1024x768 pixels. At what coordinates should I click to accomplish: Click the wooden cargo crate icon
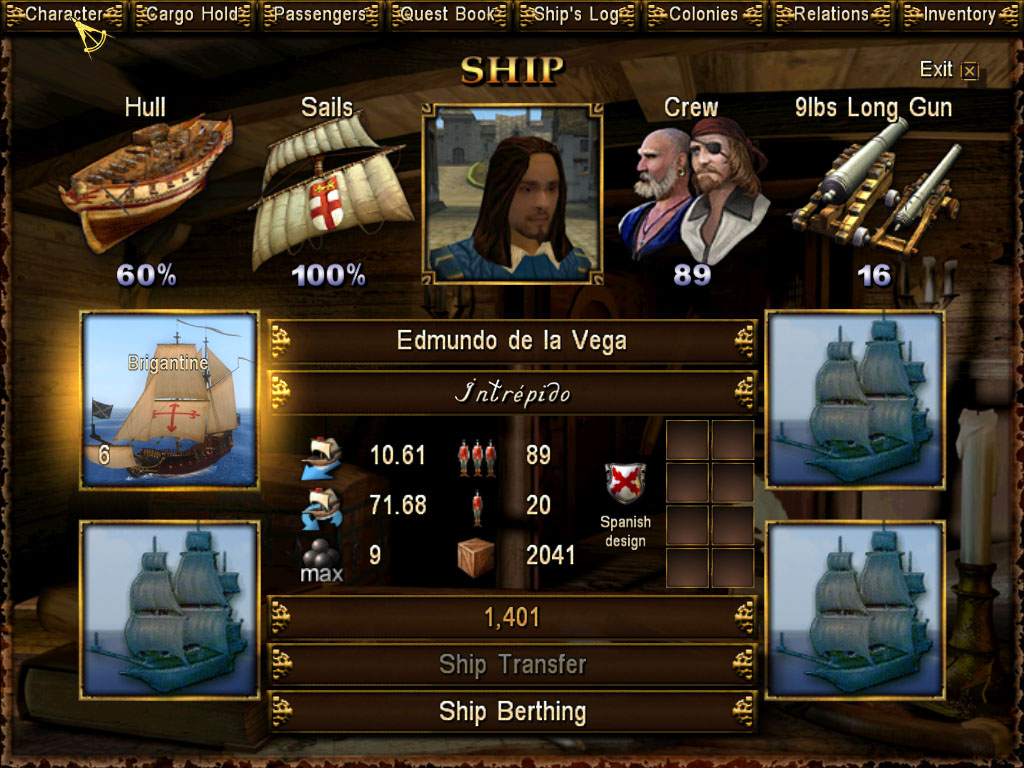(x=475, y=558)
